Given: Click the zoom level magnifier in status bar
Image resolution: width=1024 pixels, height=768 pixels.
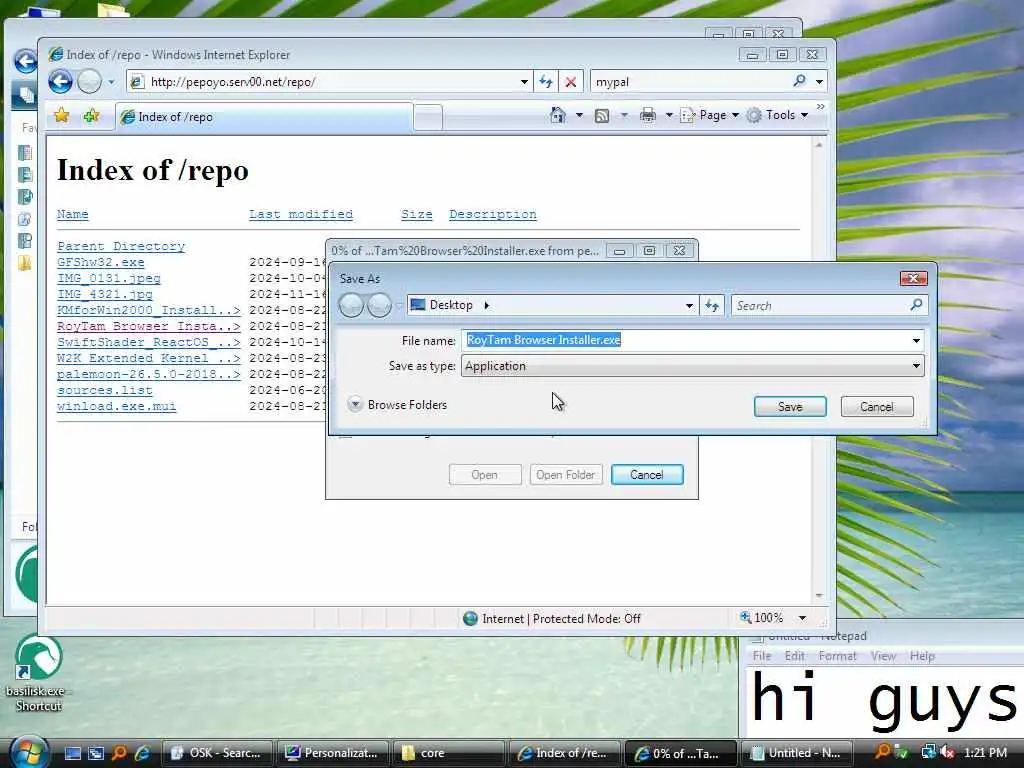Looking at the screenshot, I should click(746, 617).
